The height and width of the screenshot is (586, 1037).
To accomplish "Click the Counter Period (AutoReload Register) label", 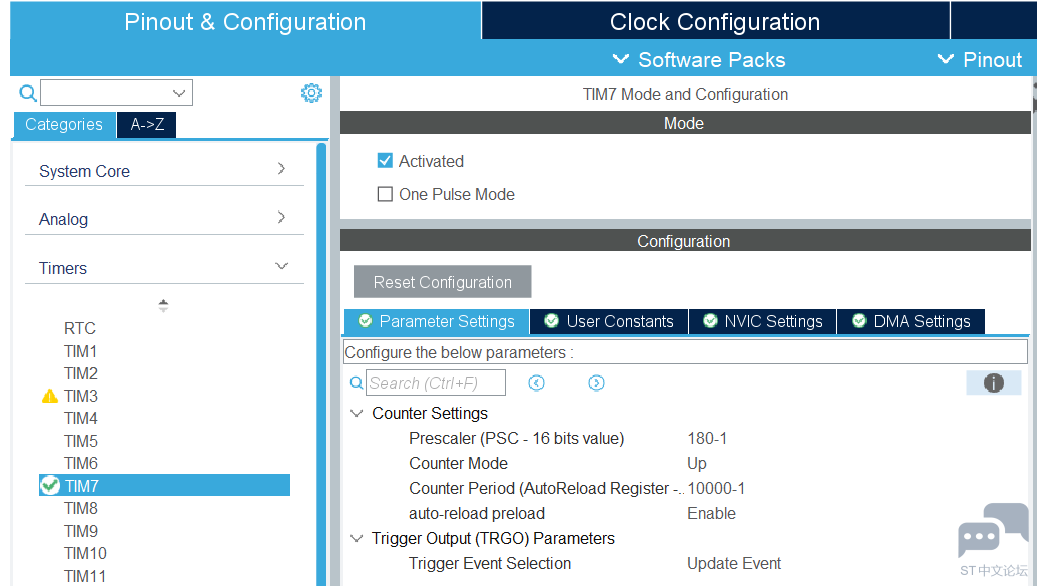I will [546, 489].
